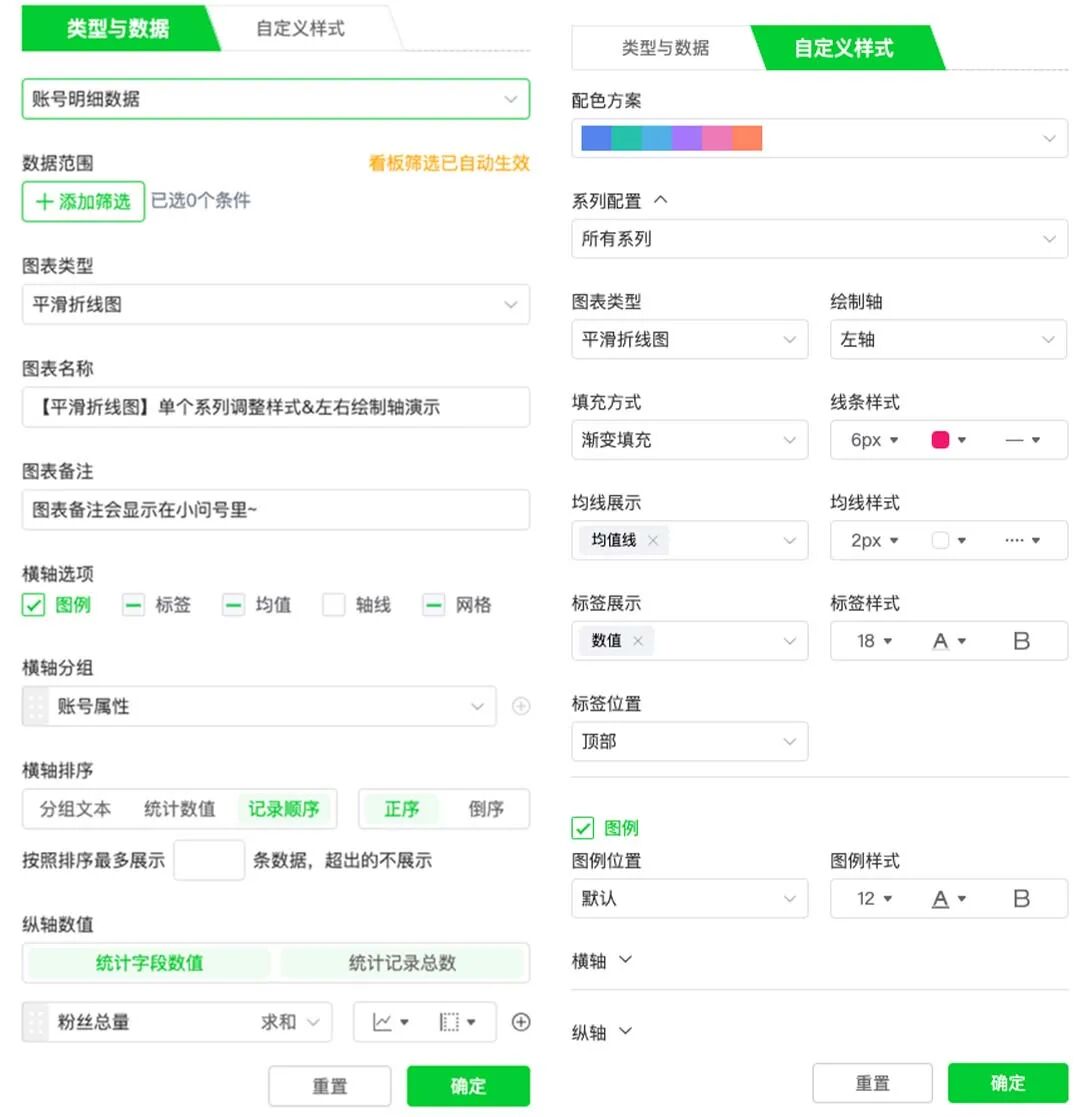The image size is (1080, 1117).
Task: Click 重置 in 类型与数据 panel
Action: point(330,1086)
